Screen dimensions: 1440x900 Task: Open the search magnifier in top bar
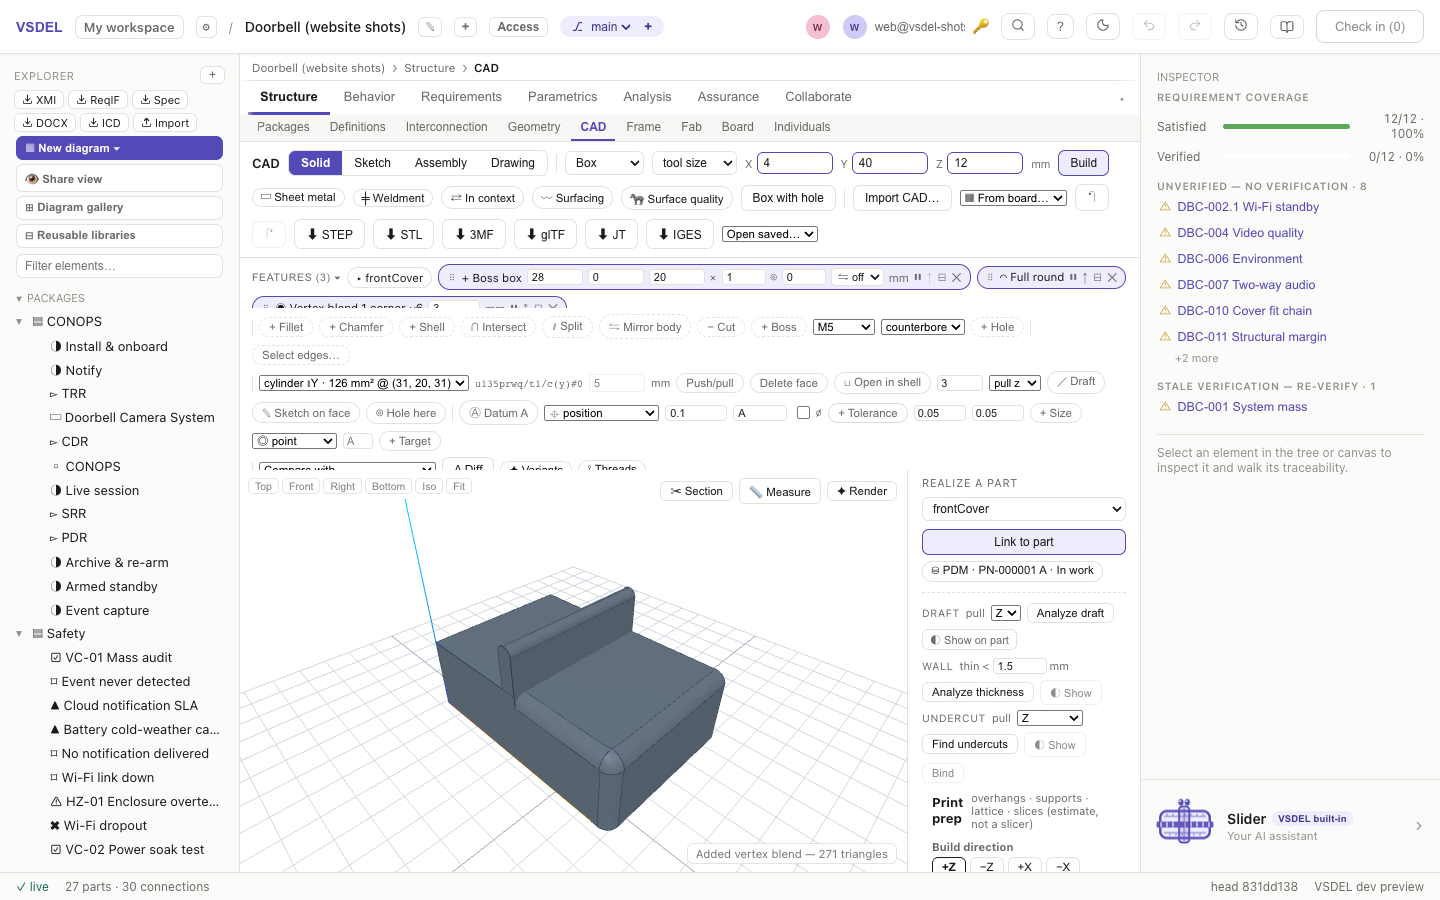(1018, 27)
